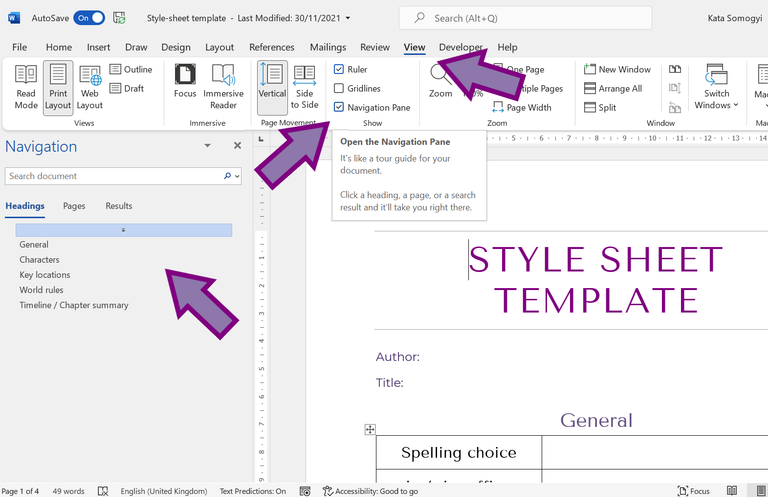Open the Review tab

tap(375, 47)
